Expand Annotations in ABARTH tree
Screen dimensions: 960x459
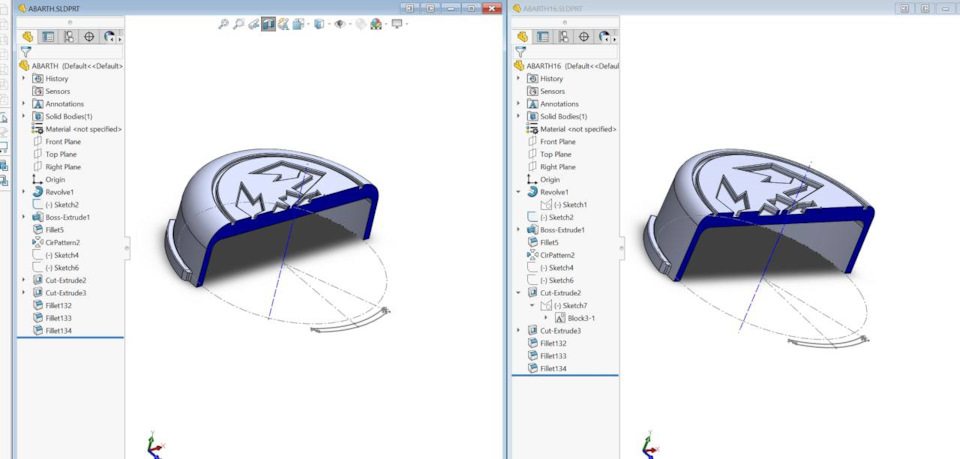click(x=24, y=103)
